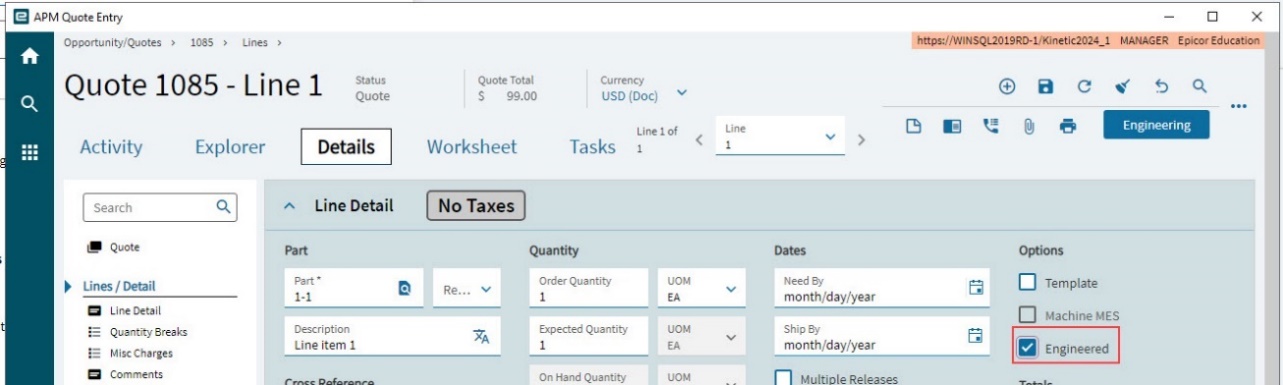The image size is (1283, 385).
Task: Go to the next line arrow
Action: tap(860, 140)
